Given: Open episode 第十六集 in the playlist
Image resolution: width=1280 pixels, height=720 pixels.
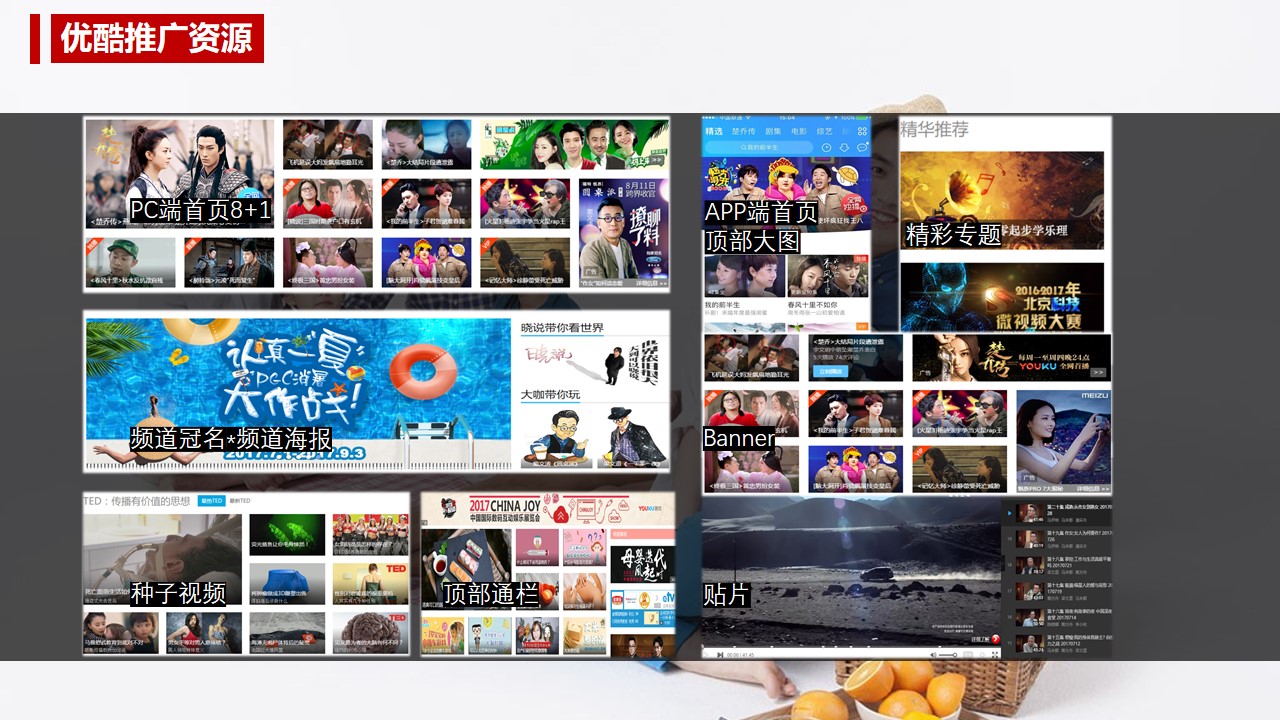Looking at the screenshot, I should [1057, 618].
